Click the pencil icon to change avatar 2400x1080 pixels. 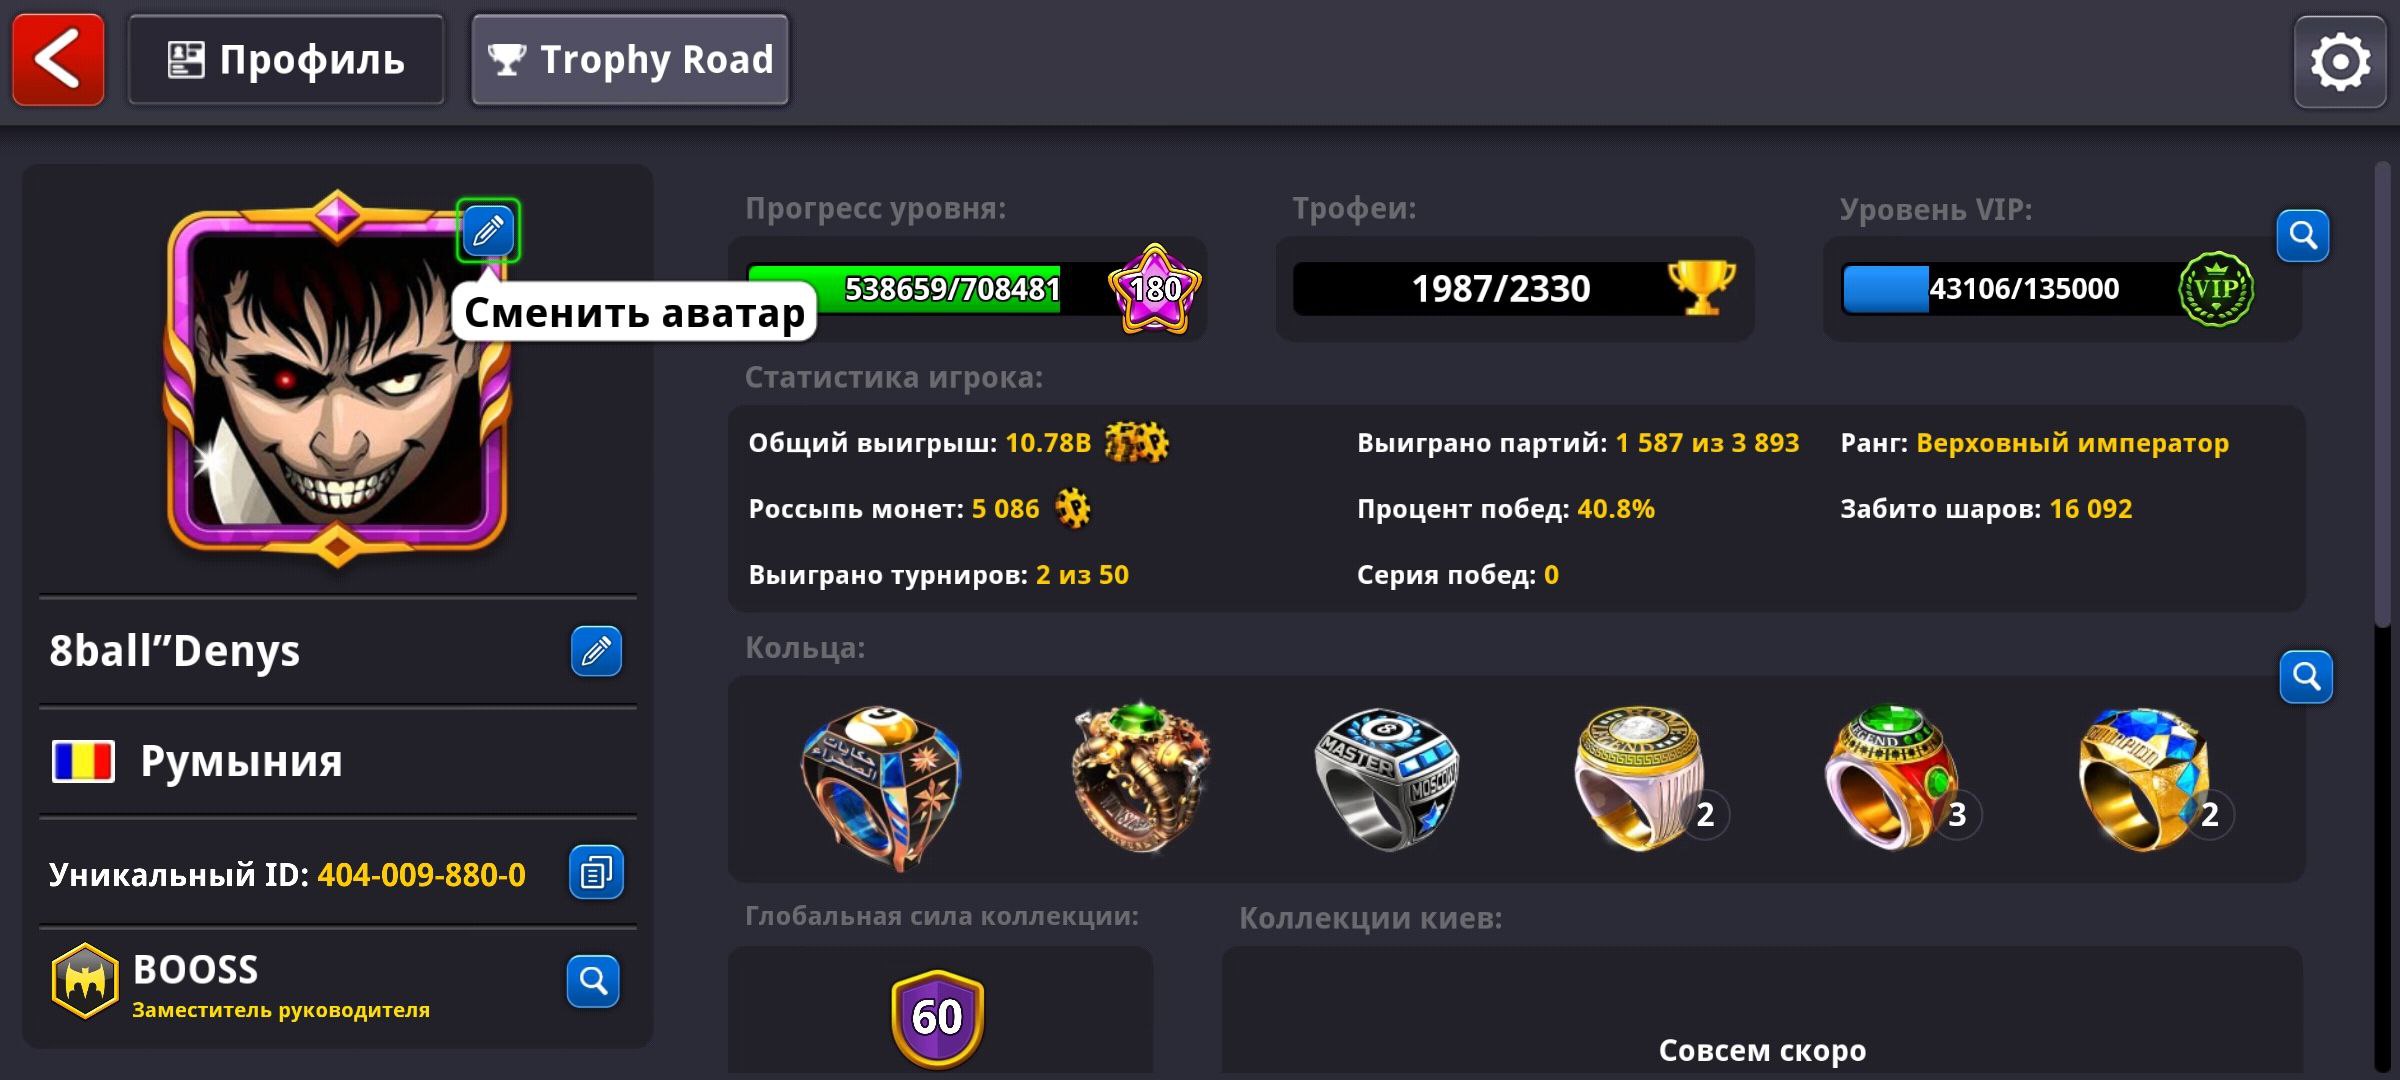point(488,231)
